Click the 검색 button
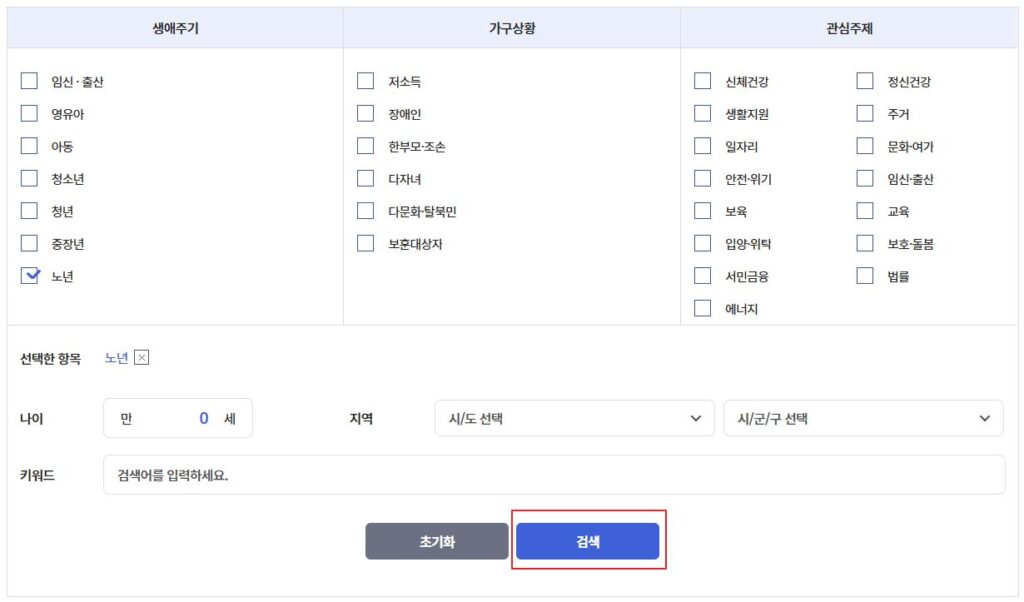This screenshot has width=1024, height=602. [x=587, y=541]
